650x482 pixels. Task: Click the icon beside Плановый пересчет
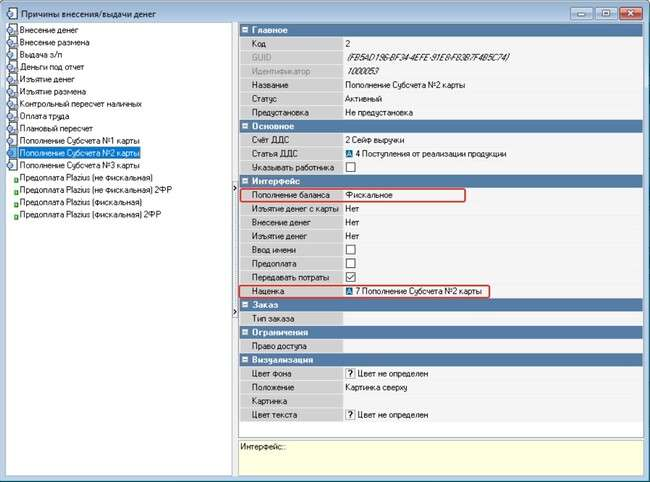(12, 128)
